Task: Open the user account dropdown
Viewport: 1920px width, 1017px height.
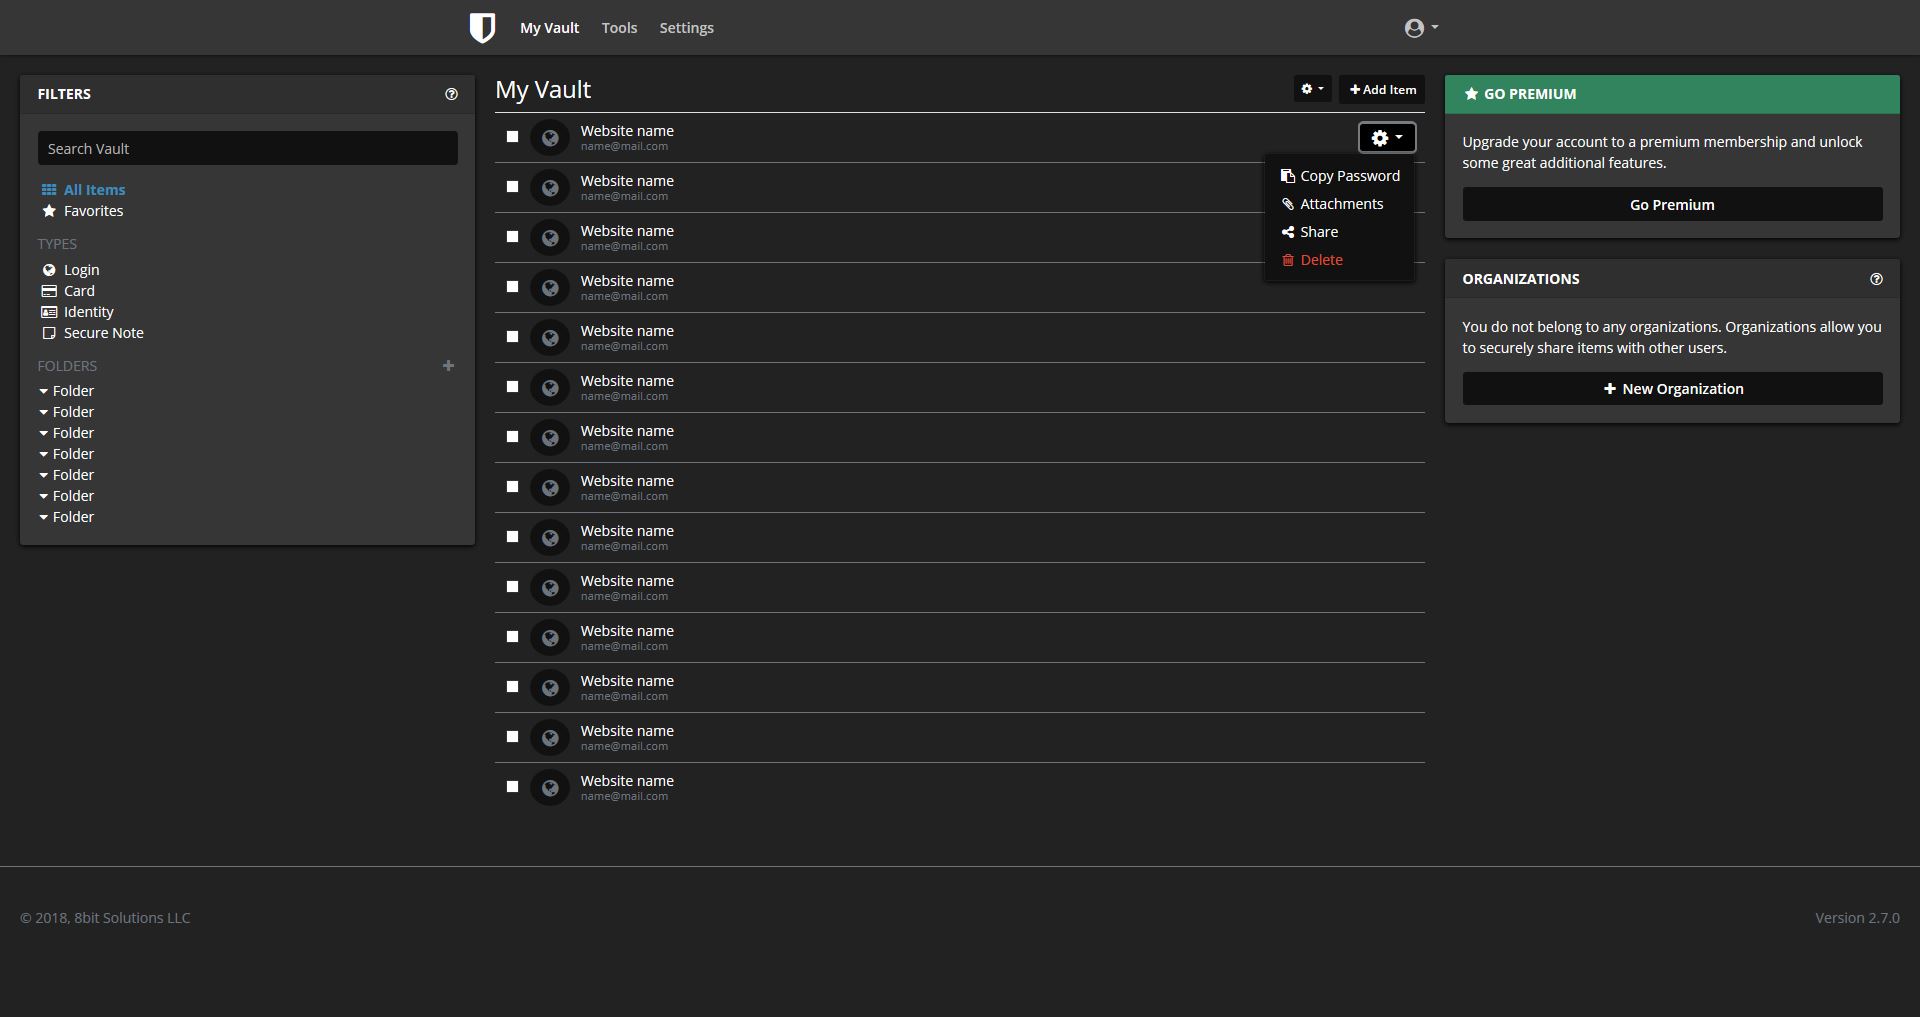Action: tap(1419, 27)
